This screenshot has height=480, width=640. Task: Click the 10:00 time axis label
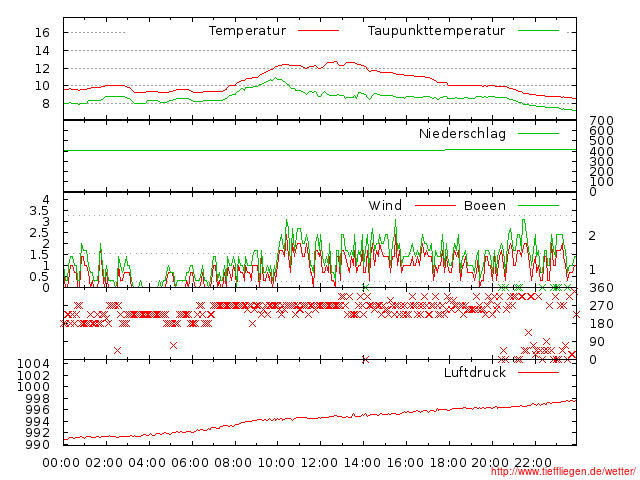click(276, 463)
